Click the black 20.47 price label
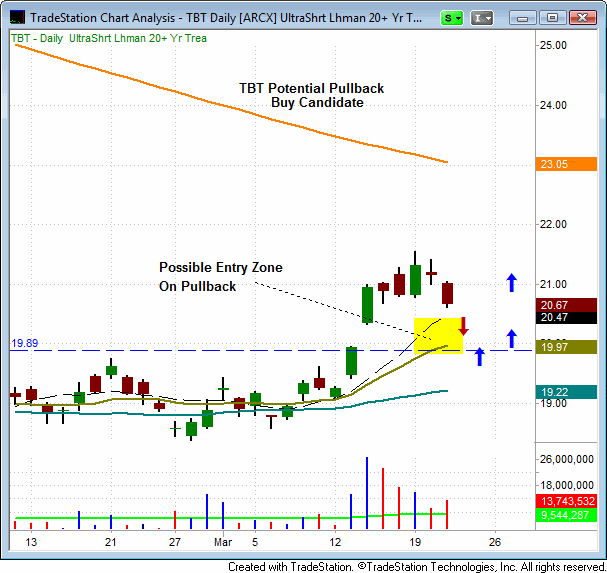 (566, 317)
